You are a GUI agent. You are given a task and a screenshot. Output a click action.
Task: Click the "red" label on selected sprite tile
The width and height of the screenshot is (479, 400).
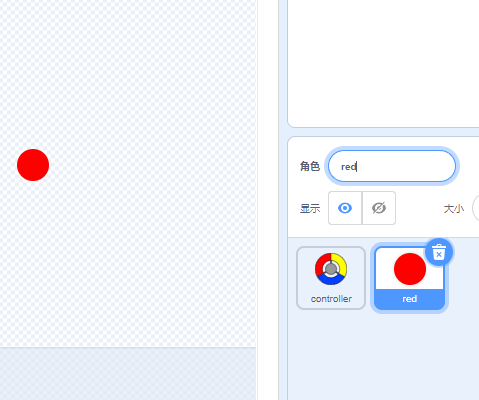coord(410,299)
